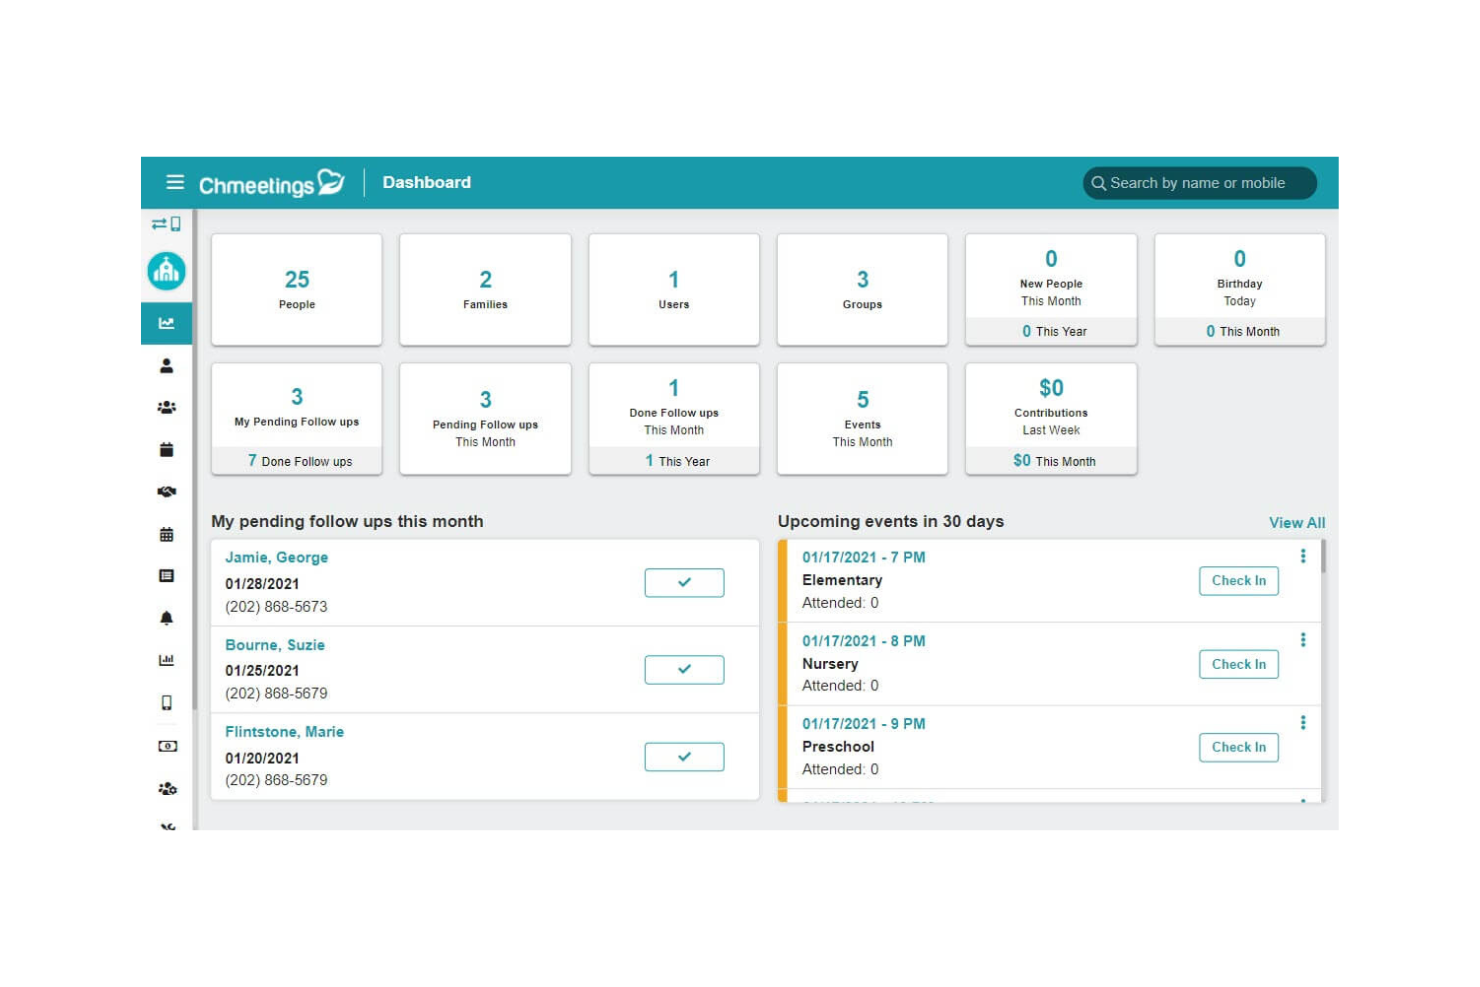Click the 7 Done Follow ups footer
Image resolution: width=1480 pixels, height=987 pixels.
coord(297,461)
